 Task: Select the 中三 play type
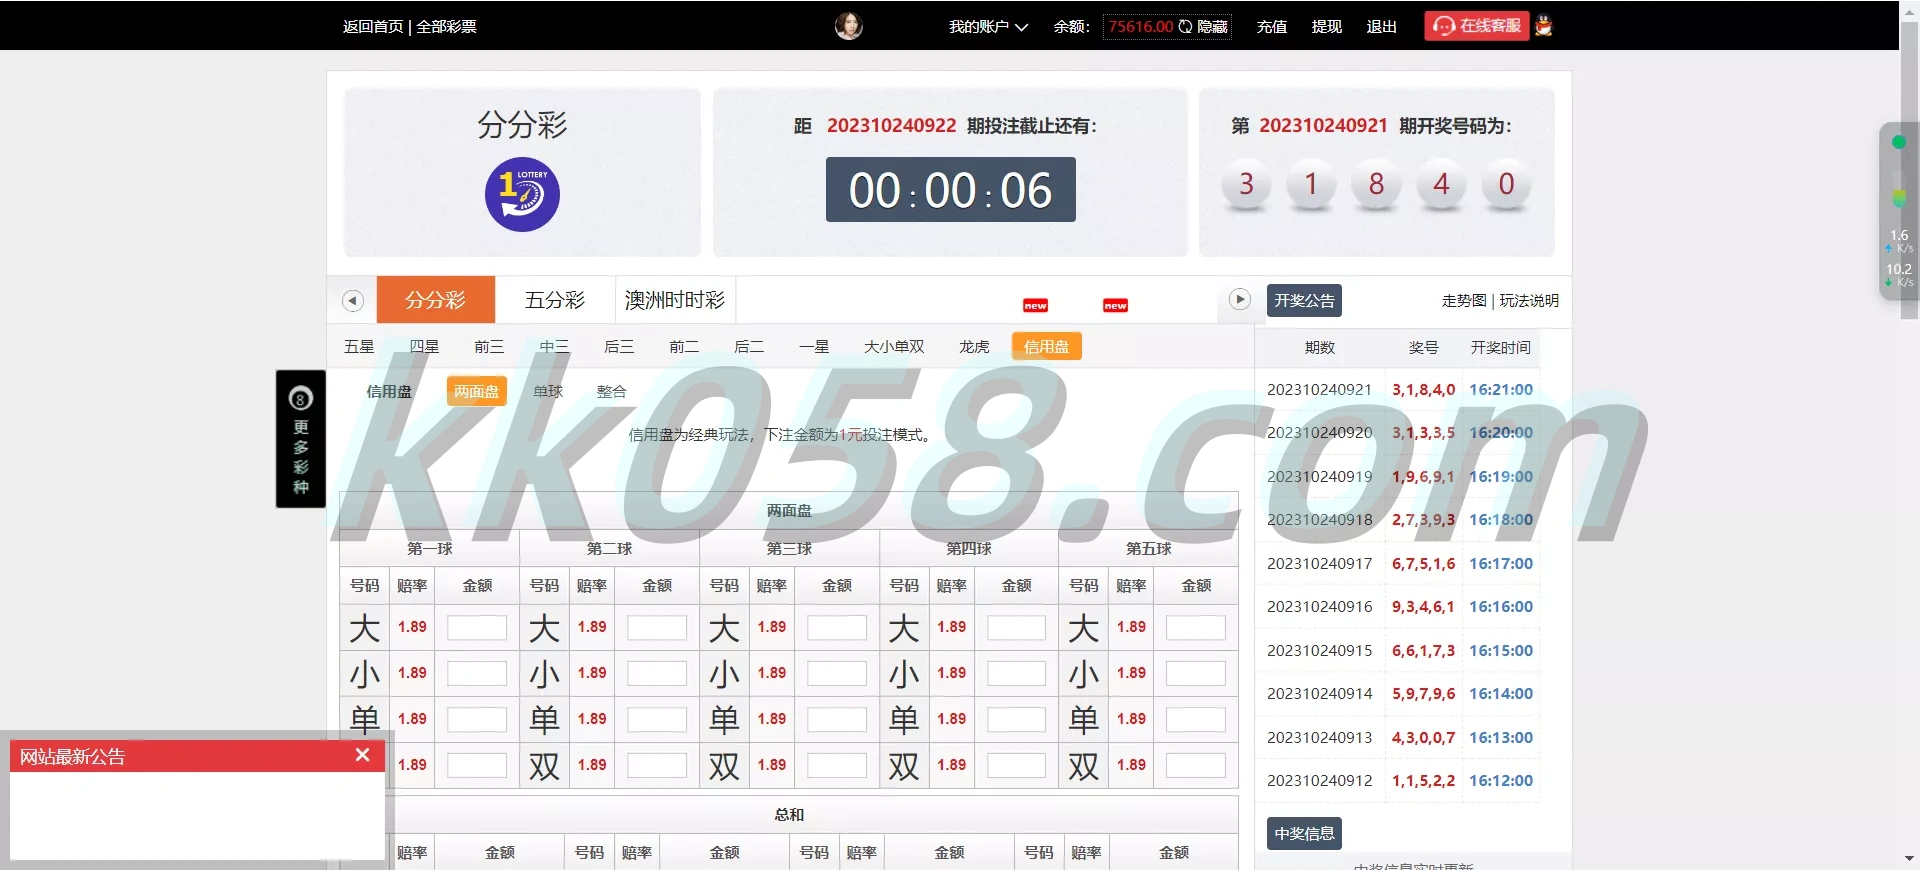pos(554,346)
